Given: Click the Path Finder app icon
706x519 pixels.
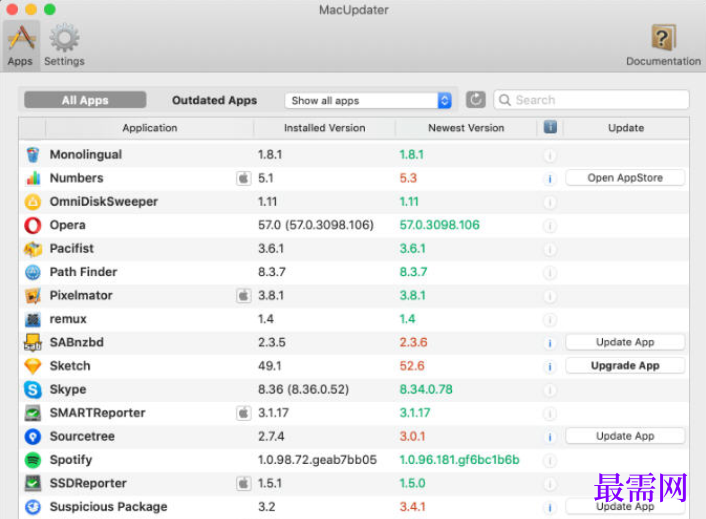Looking at the screenshot, I should pyautogui.click(x=33, y=272).
